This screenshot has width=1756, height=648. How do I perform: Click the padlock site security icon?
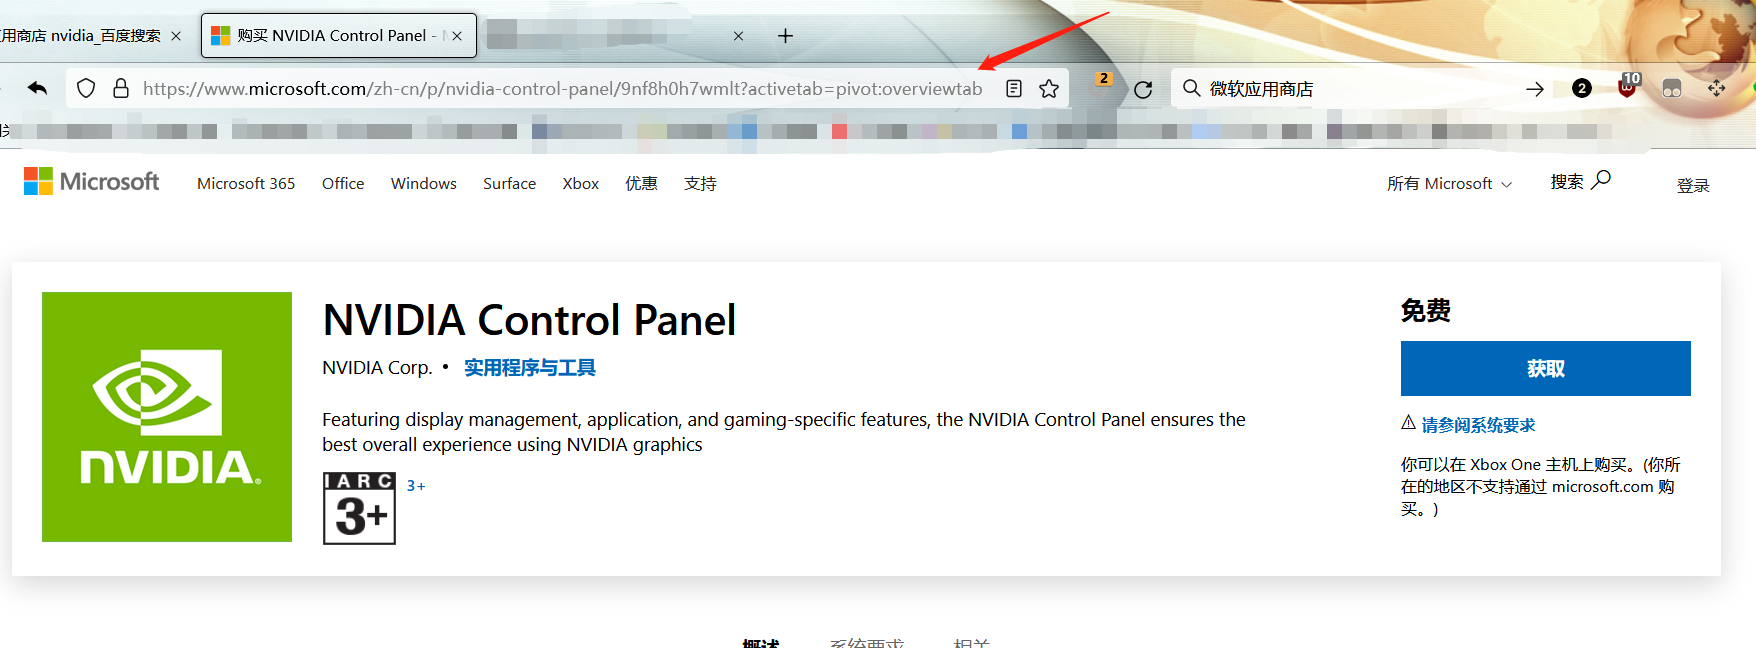(x=121, y=89)
